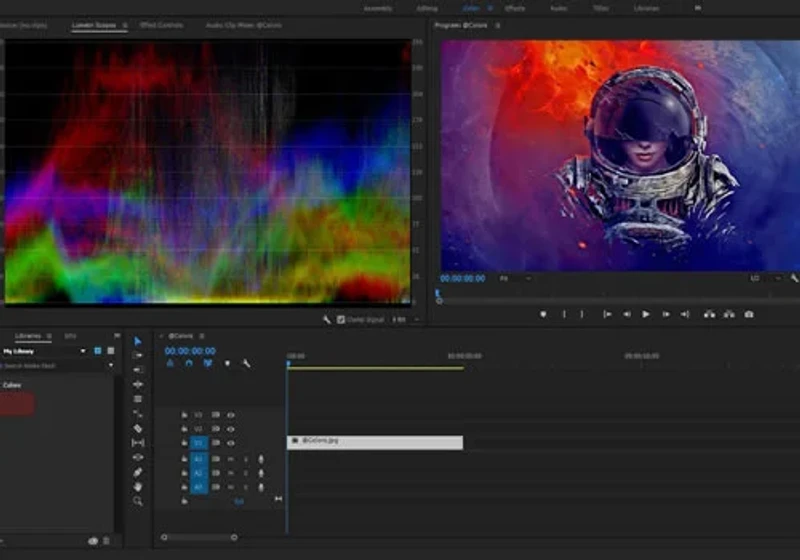Screen dimensions: 800x560
Task: Open Assembly workspace
Action: click(x=378, y=8)
